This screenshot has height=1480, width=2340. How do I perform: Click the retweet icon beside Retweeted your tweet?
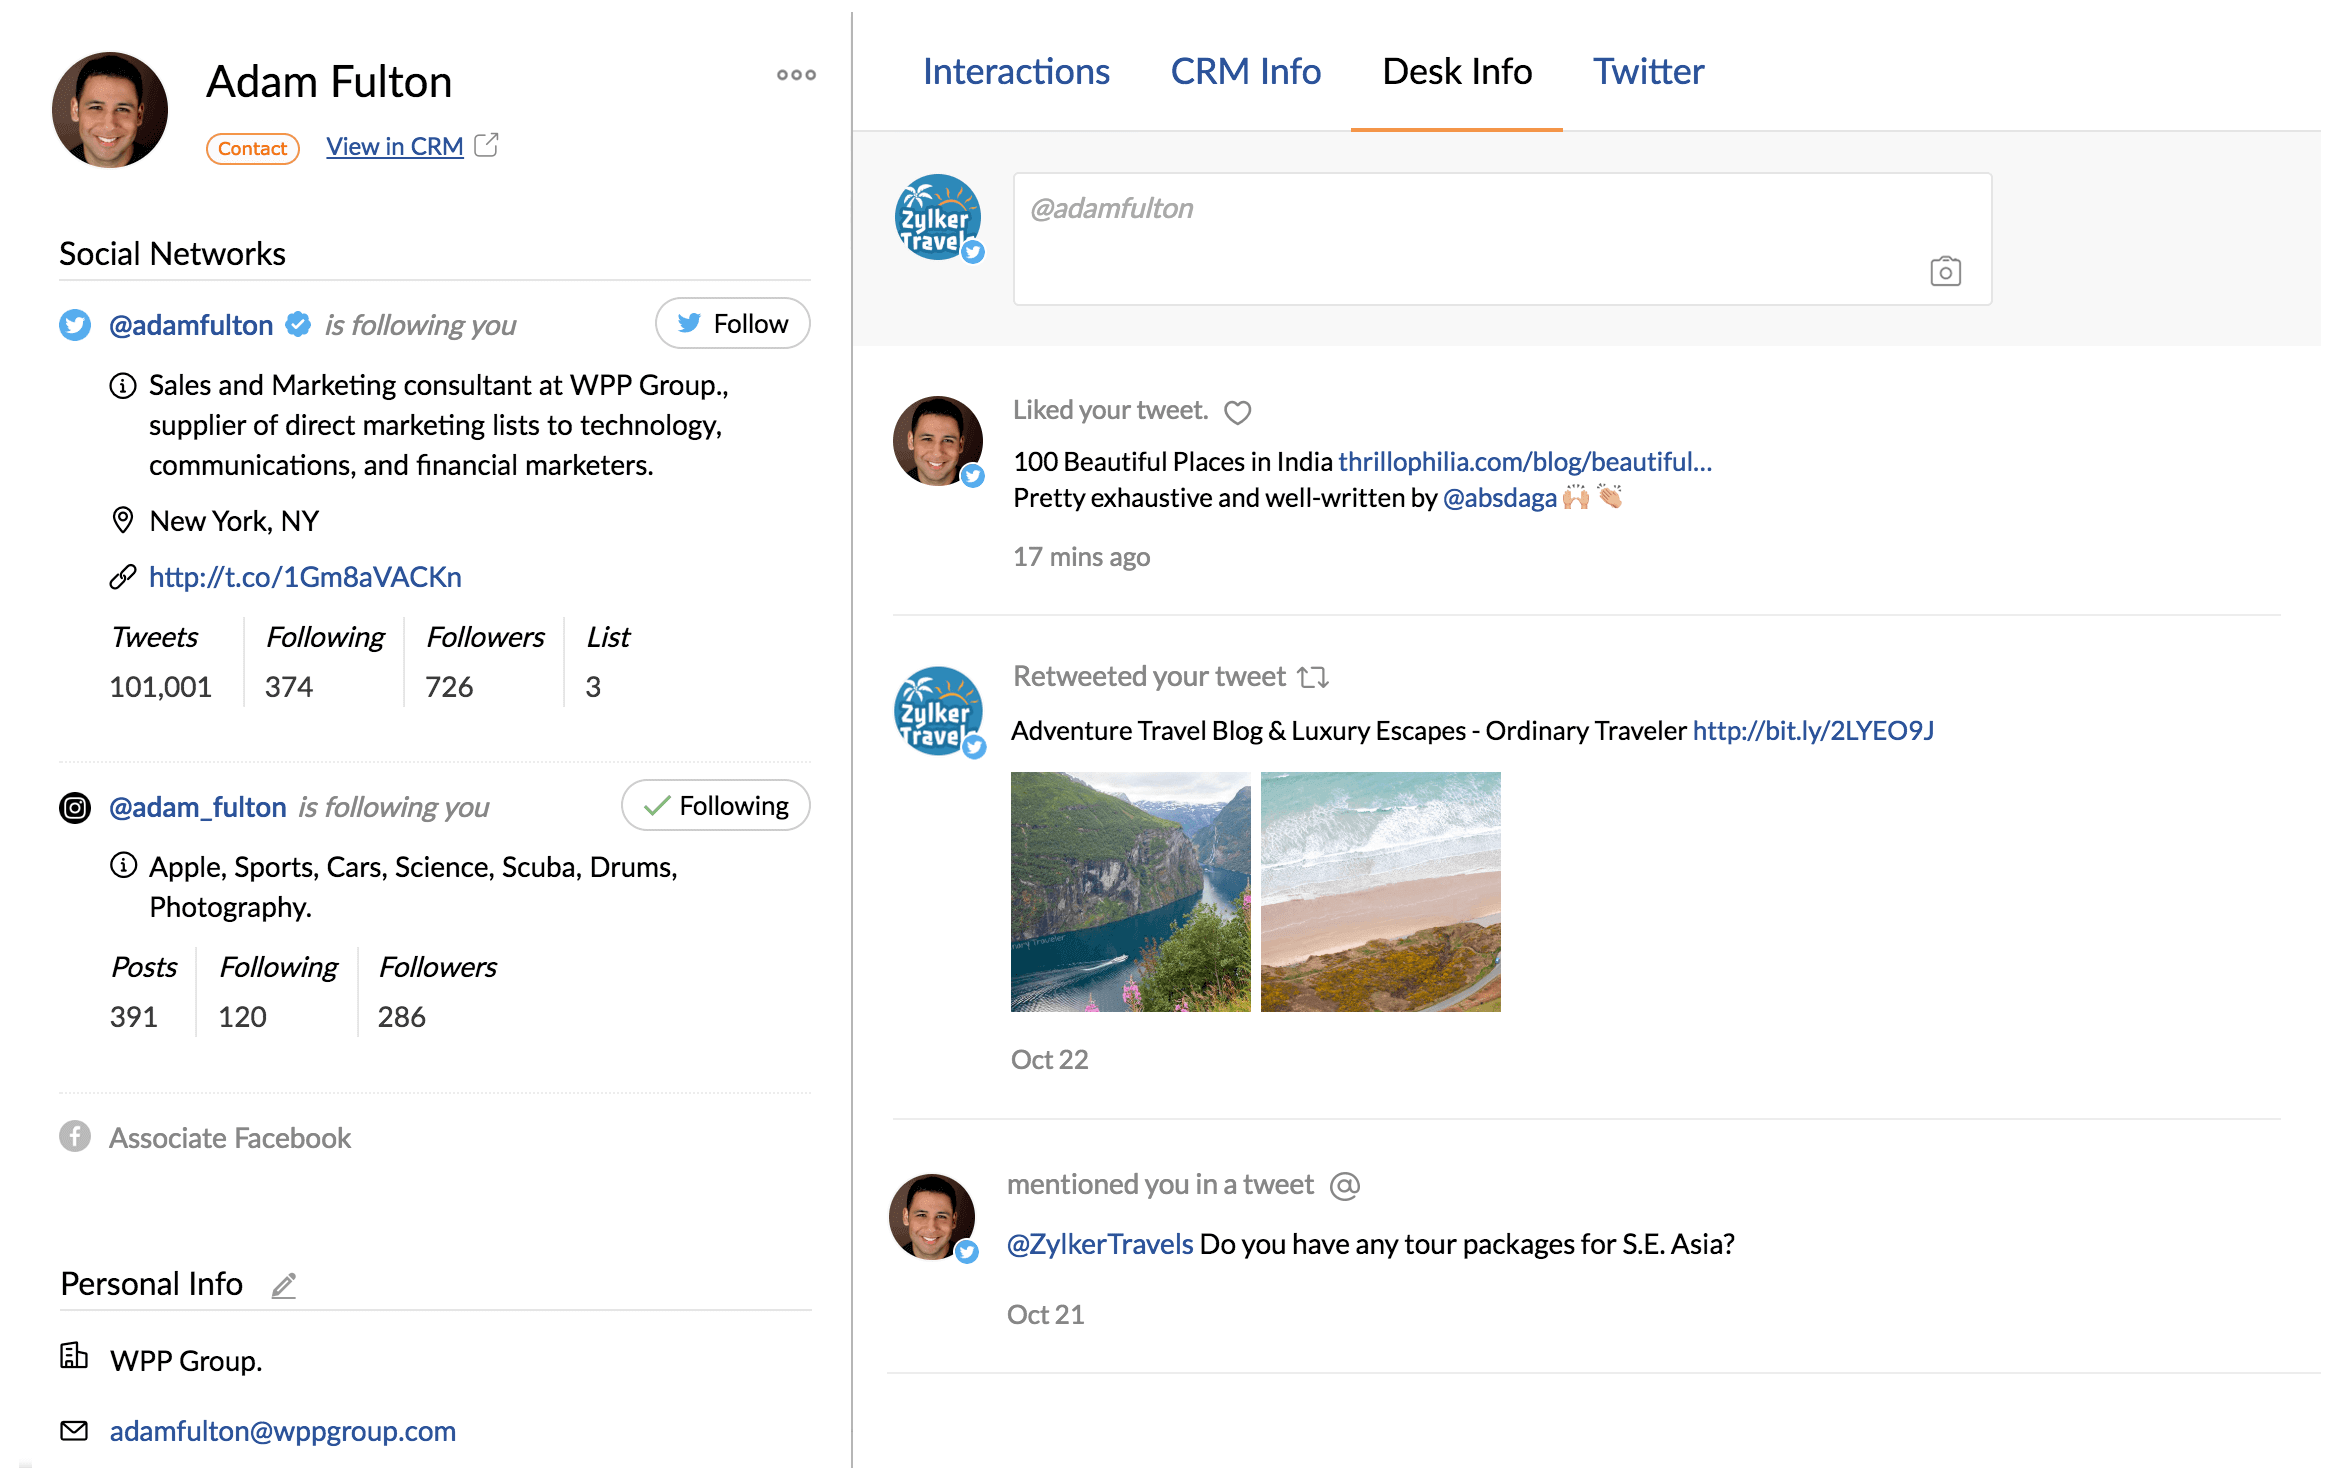click(x=1313, y=678)
